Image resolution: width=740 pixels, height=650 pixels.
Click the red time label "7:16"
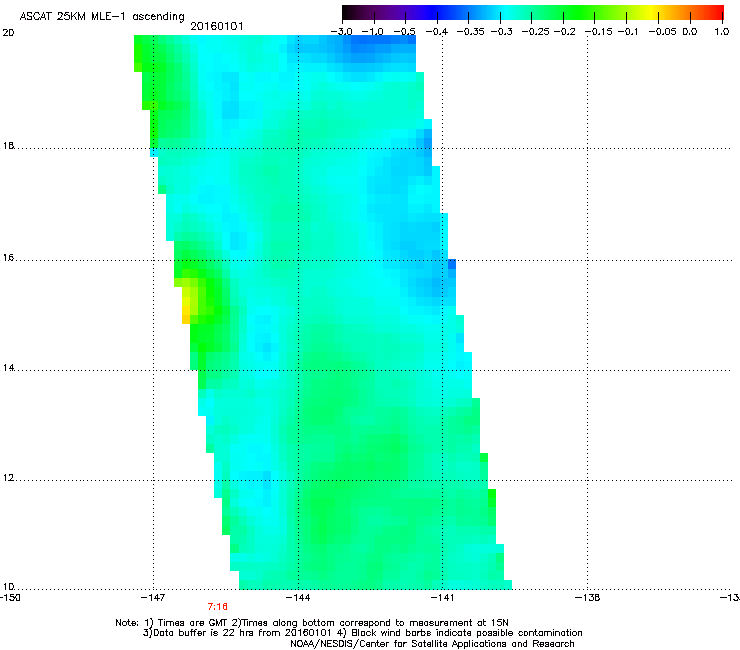218,607
